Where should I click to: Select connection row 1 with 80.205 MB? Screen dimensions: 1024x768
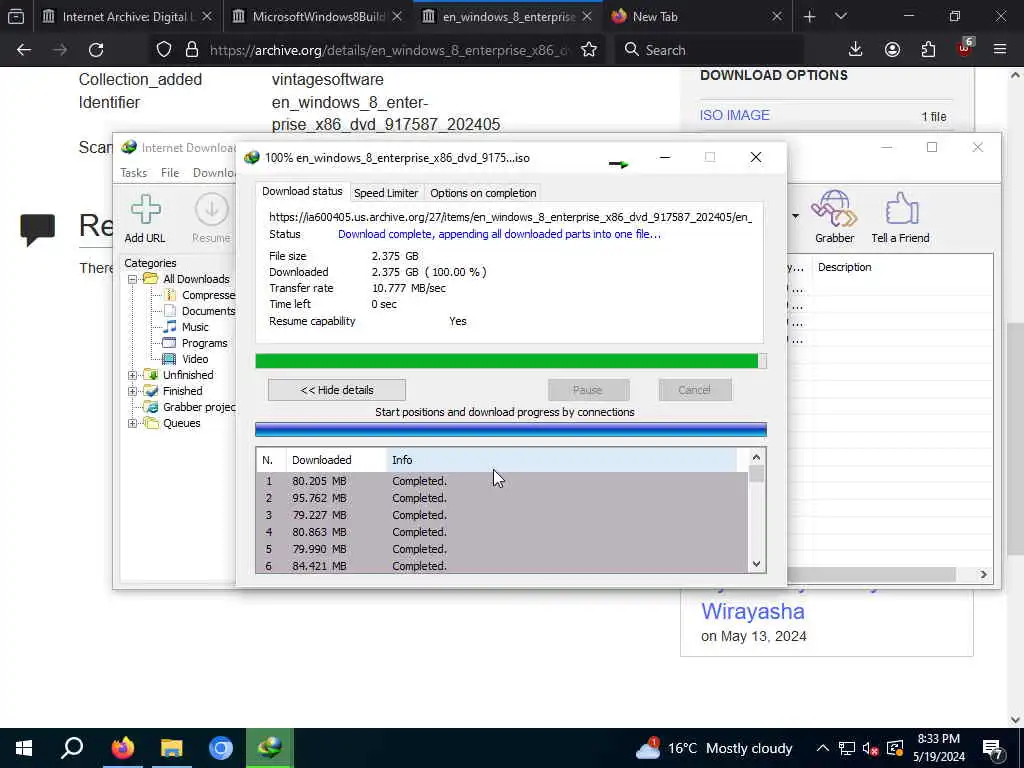(x=502, y=481)
